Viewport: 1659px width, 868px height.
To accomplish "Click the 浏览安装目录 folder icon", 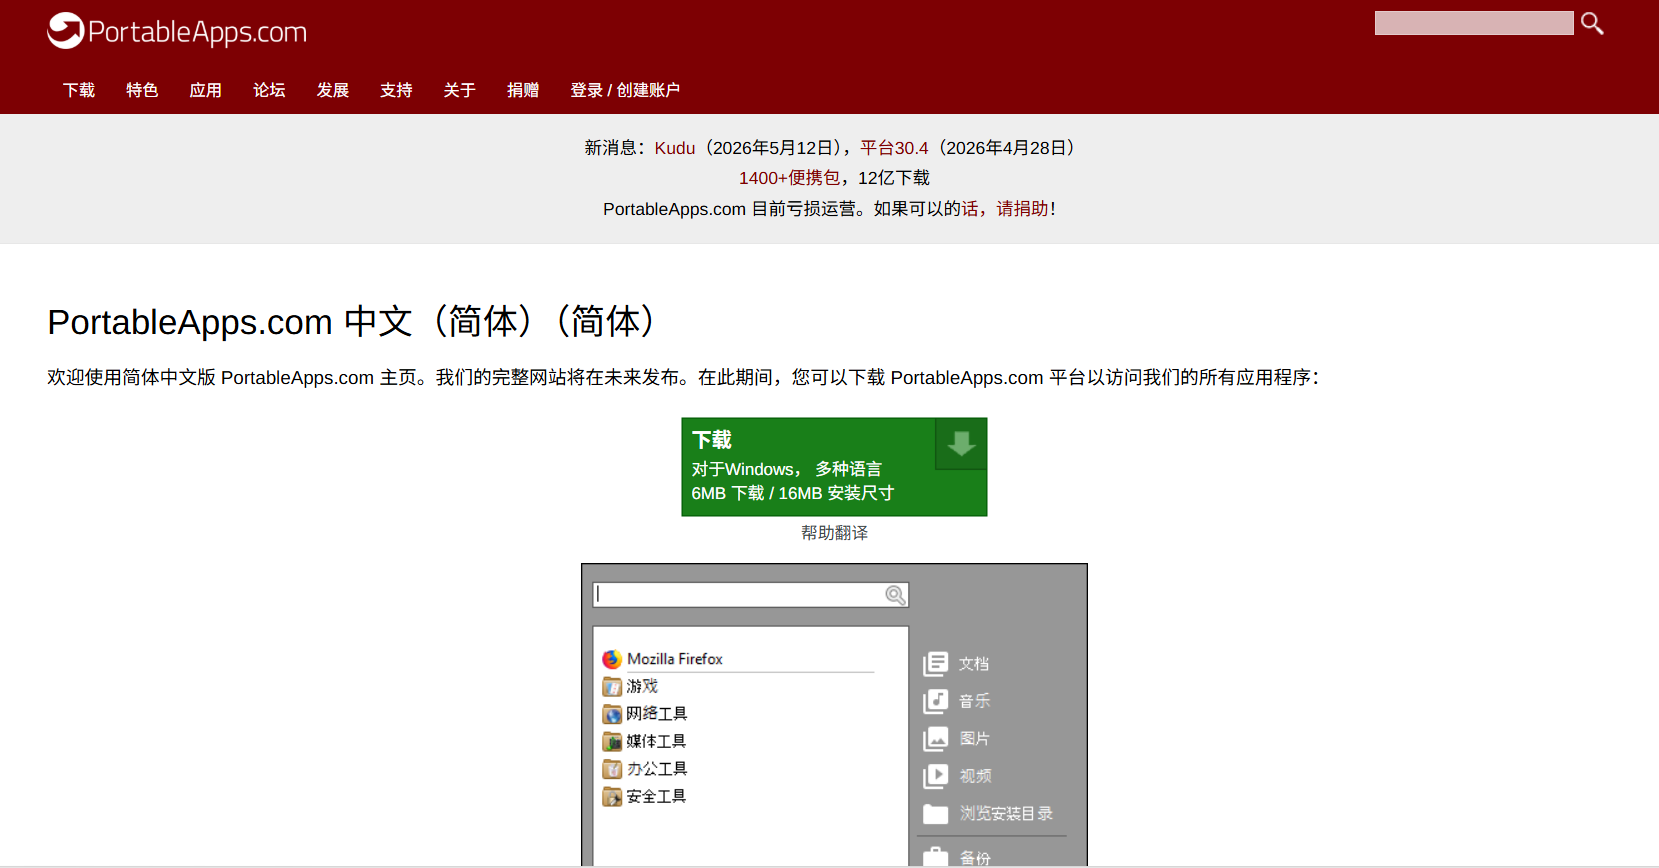I will pyautogui.click(x=935, y=814).
